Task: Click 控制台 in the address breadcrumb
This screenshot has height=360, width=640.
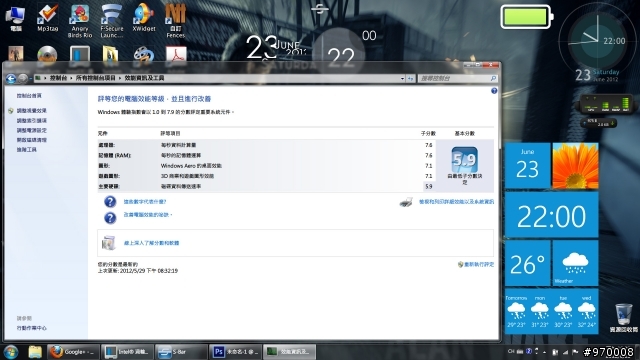Action: coord(58,78)
